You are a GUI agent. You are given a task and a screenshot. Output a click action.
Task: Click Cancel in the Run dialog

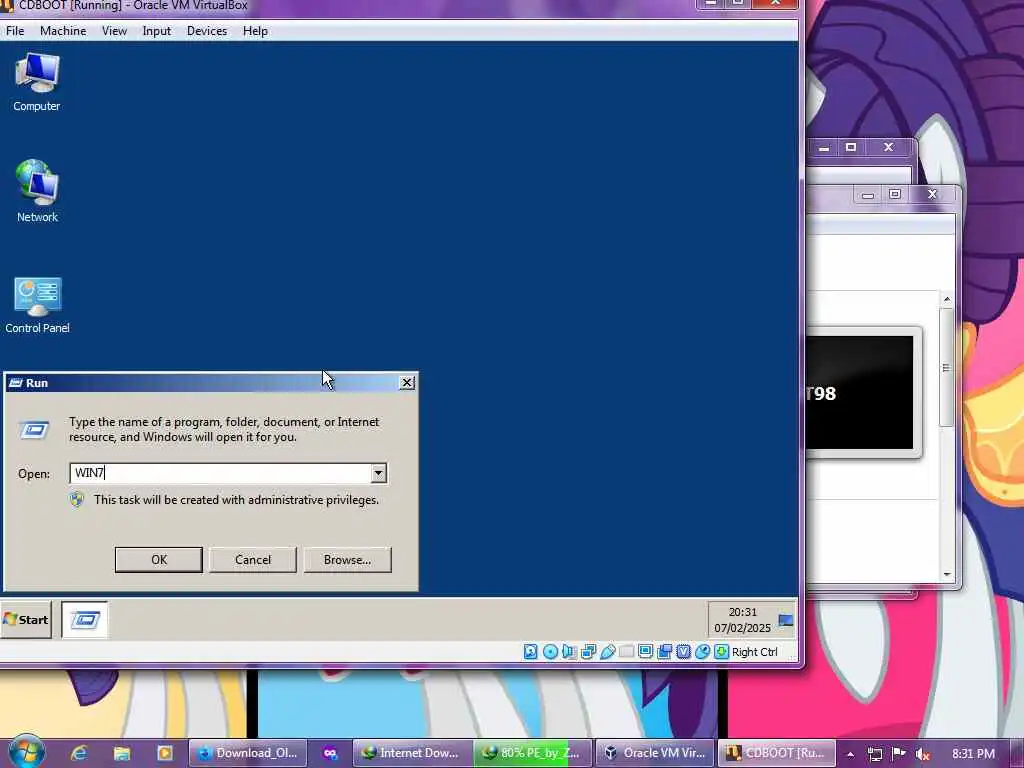click(253, 560)
